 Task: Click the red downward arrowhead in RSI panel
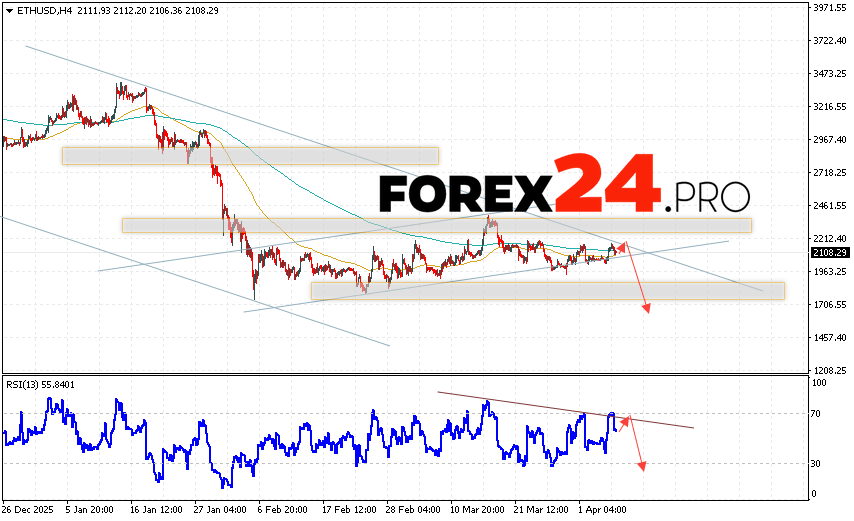tap(641, 466)
